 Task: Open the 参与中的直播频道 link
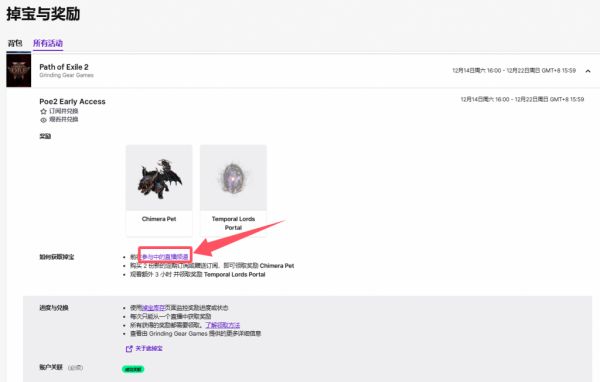[165, 257]
